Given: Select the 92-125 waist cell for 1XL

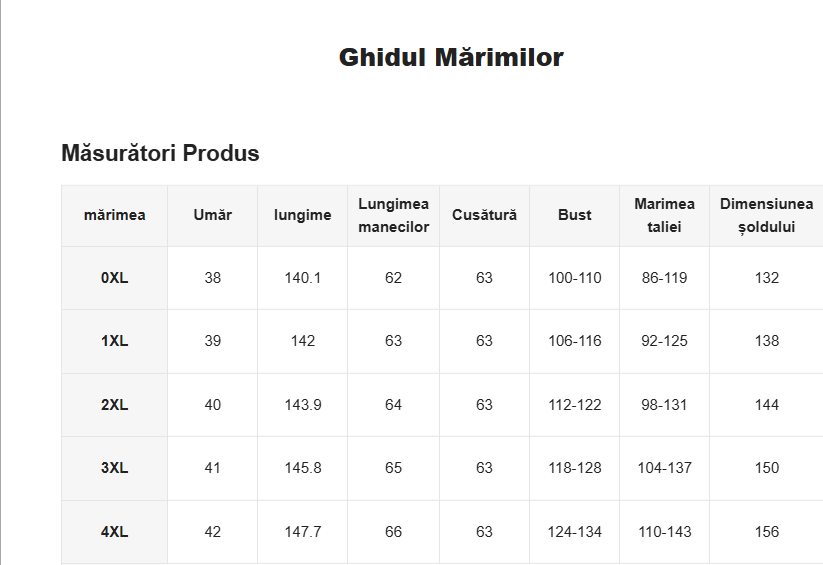Looking at the screenshot, I should coord(665,341).
